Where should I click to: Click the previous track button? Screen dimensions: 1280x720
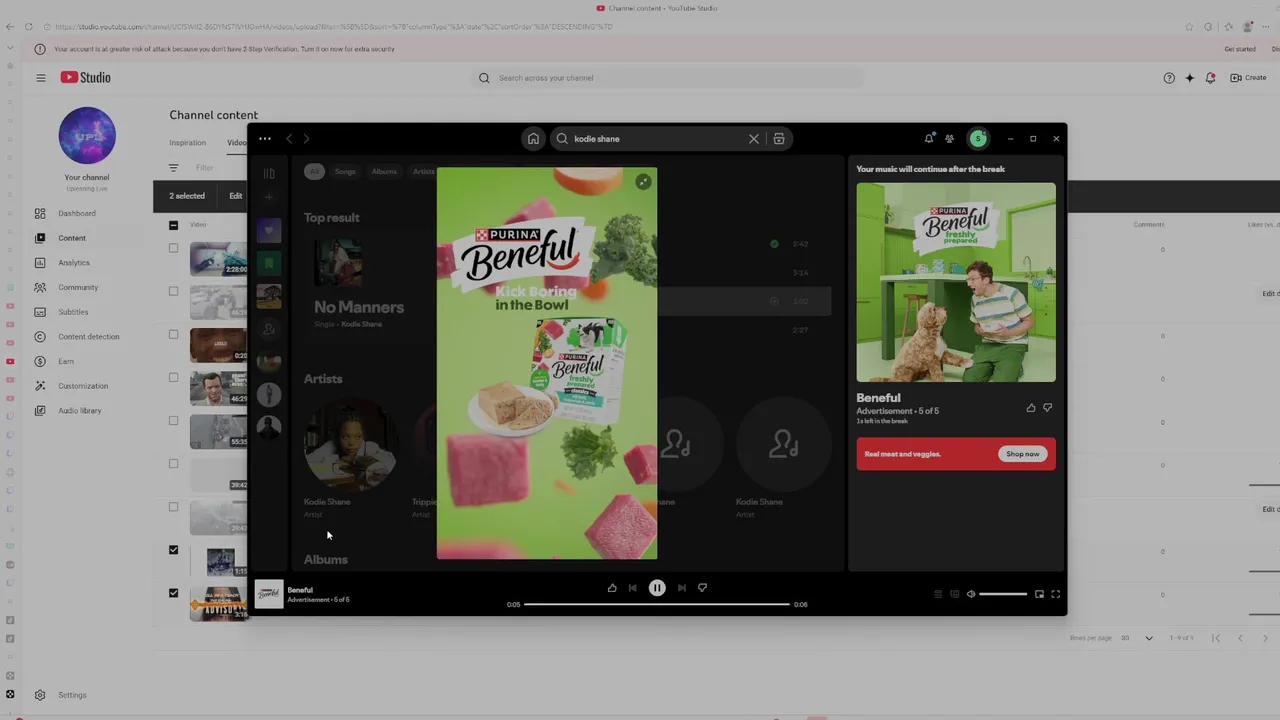tap(632, 588)
